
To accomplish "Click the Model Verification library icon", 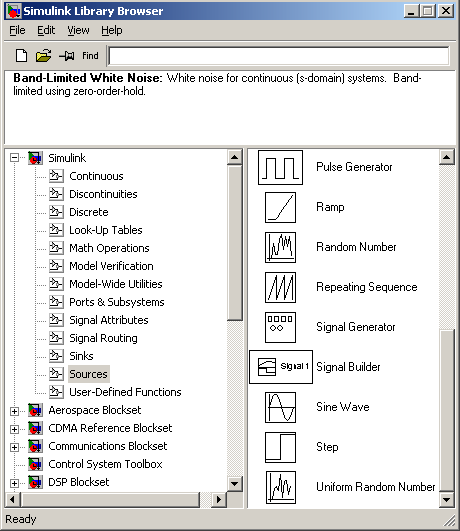I will [56, 266].
